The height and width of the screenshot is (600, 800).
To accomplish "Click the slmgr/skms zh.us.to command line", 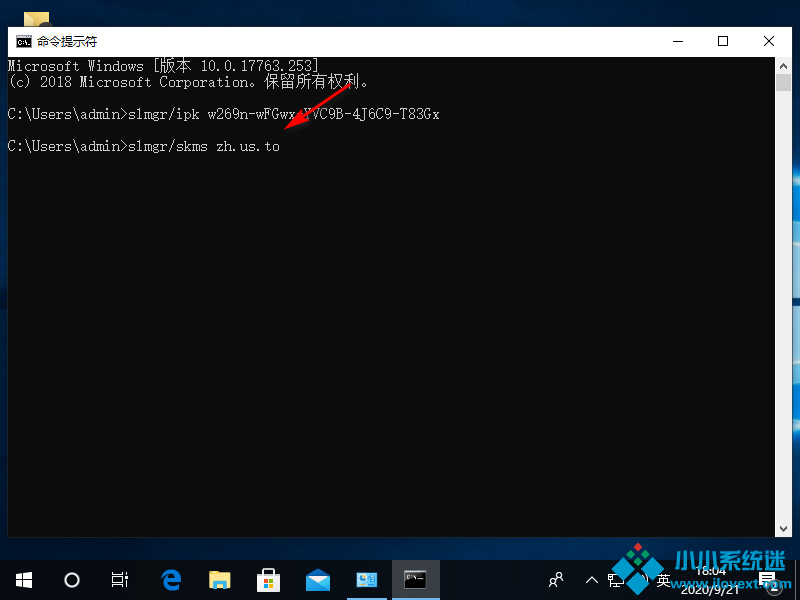I will pyautogui.click(x=144, y=146).
